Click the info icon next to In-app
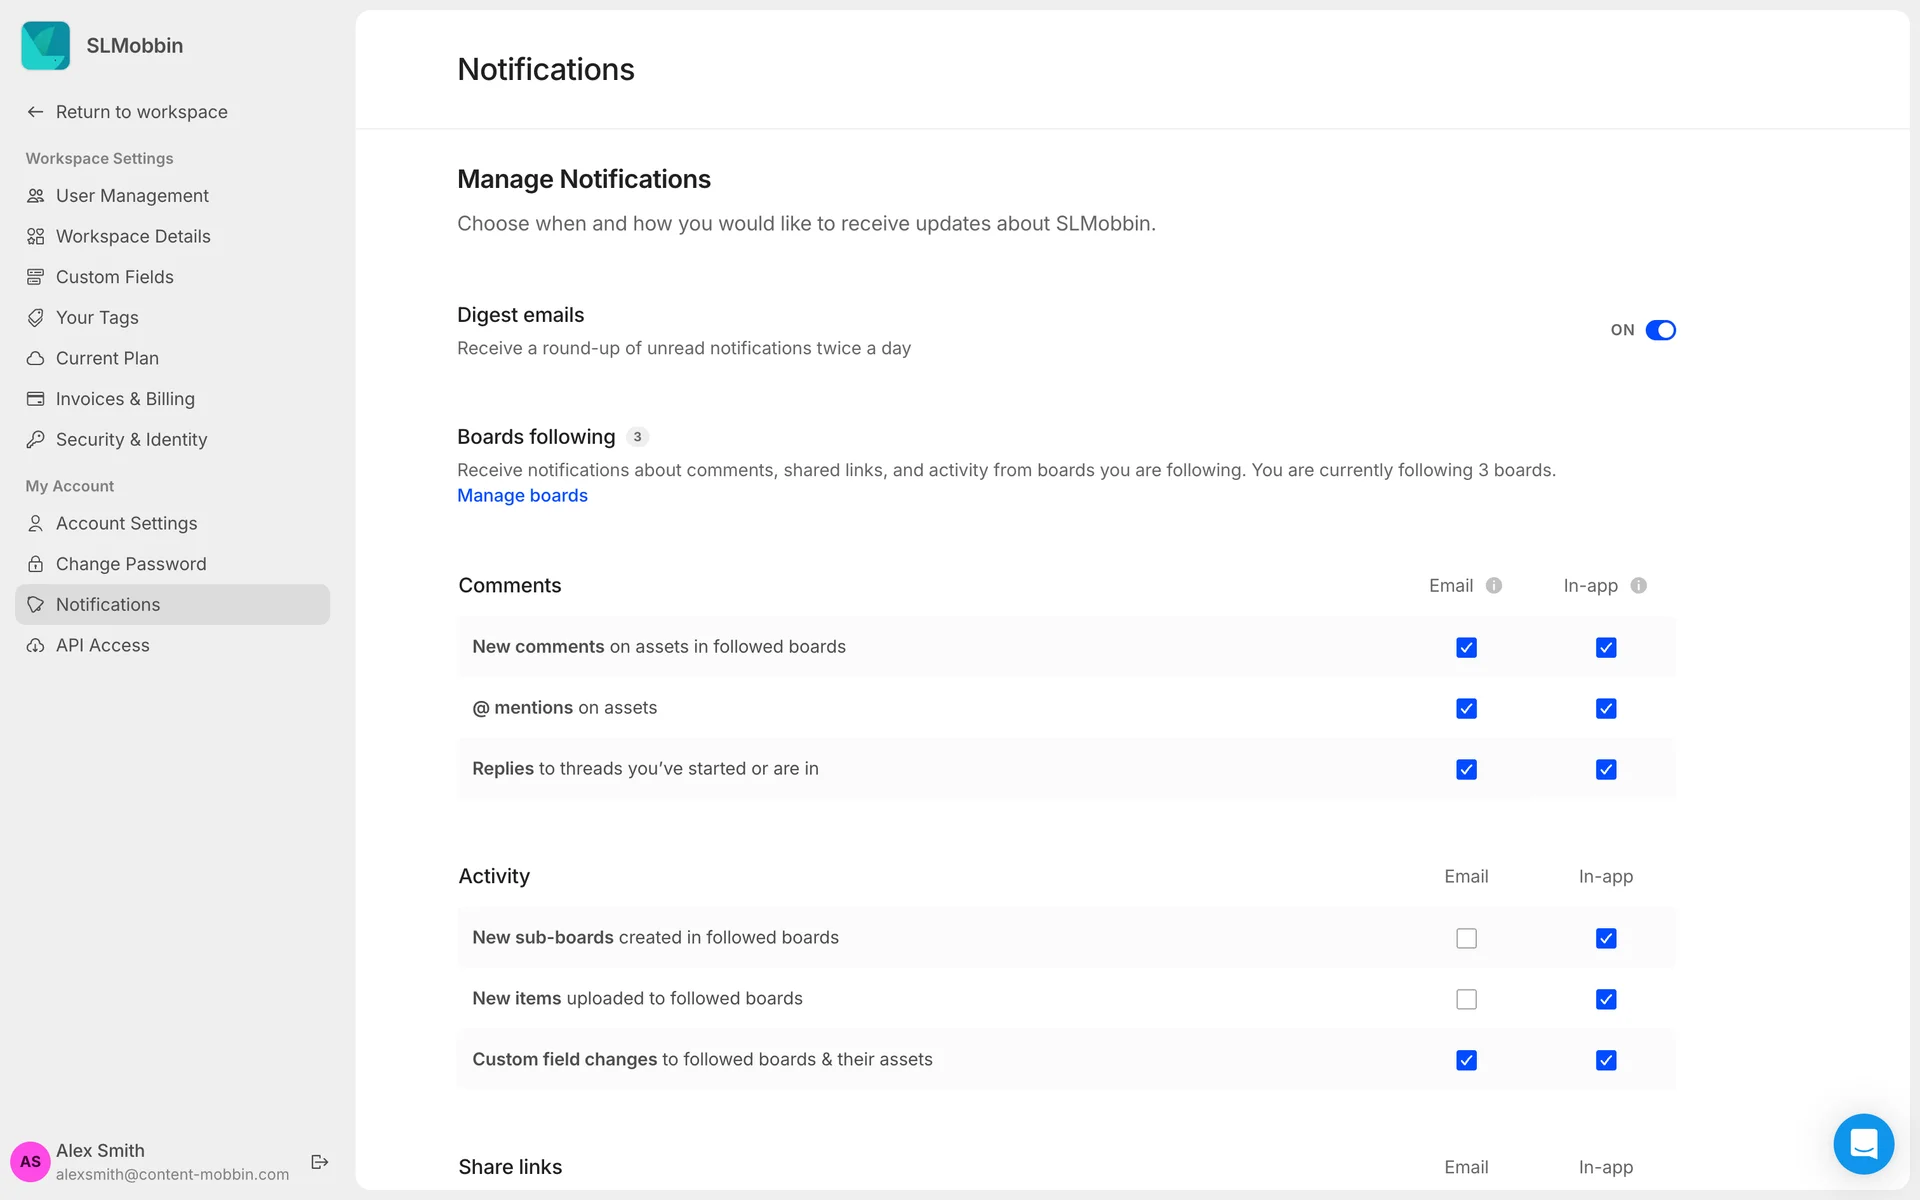This screenshot has height=1200, width=1920. (1638, 586)
